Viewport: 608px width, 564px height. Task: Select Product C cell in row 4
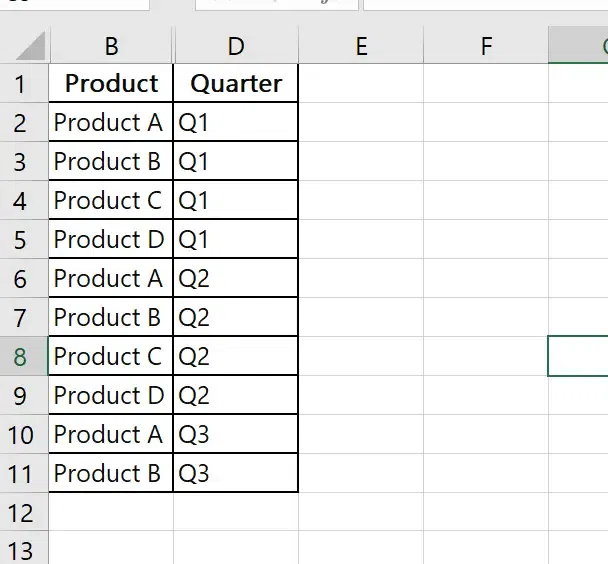coord(111,201)
